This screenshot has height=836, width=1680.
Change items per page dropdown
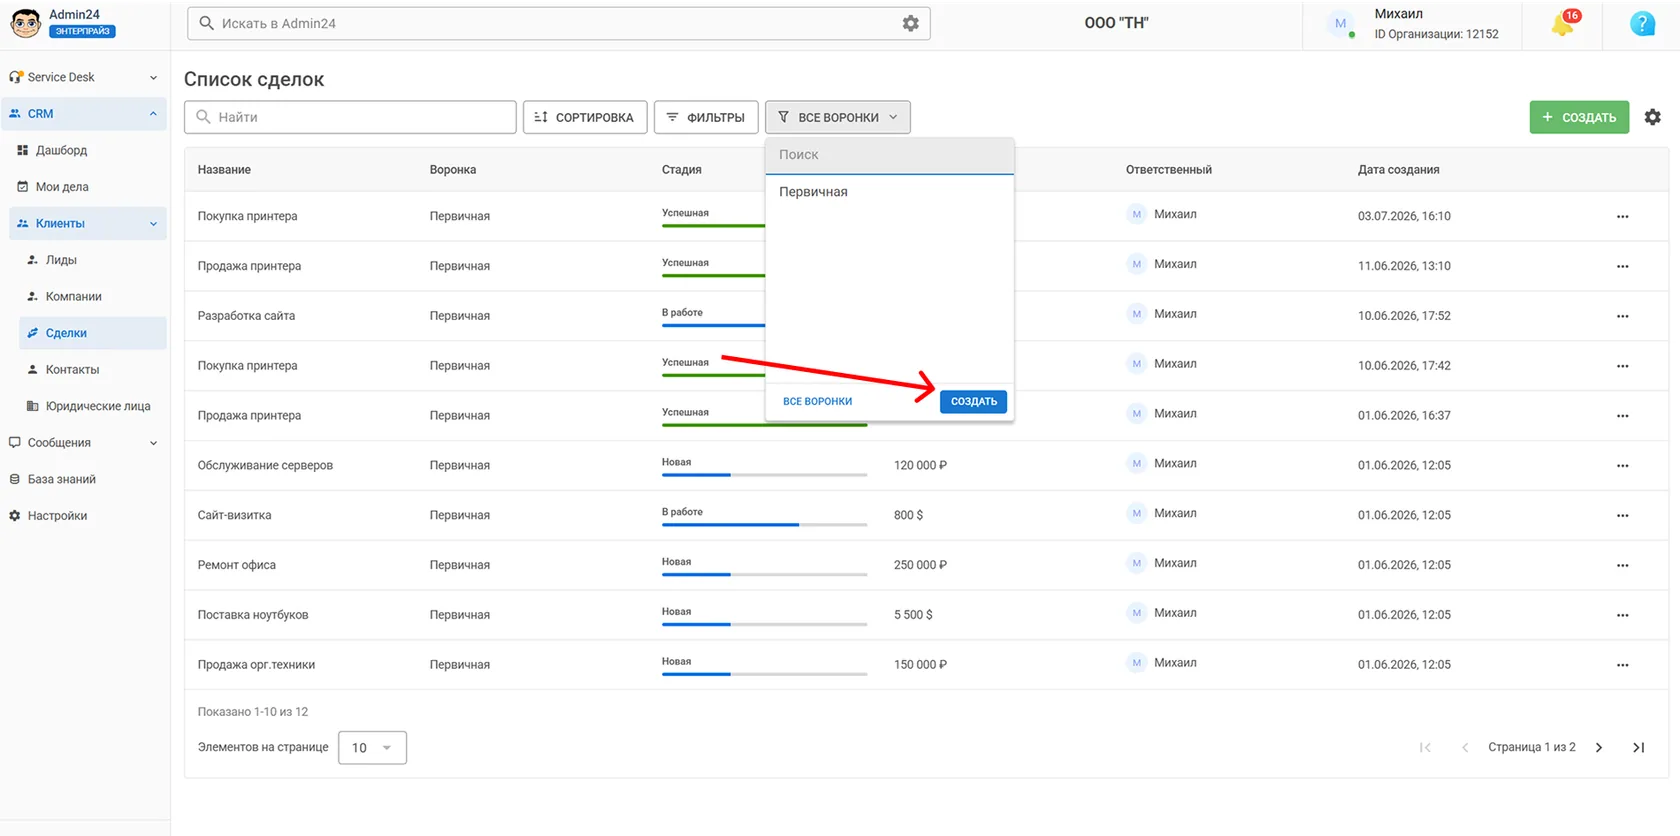(x=372, y=748)
